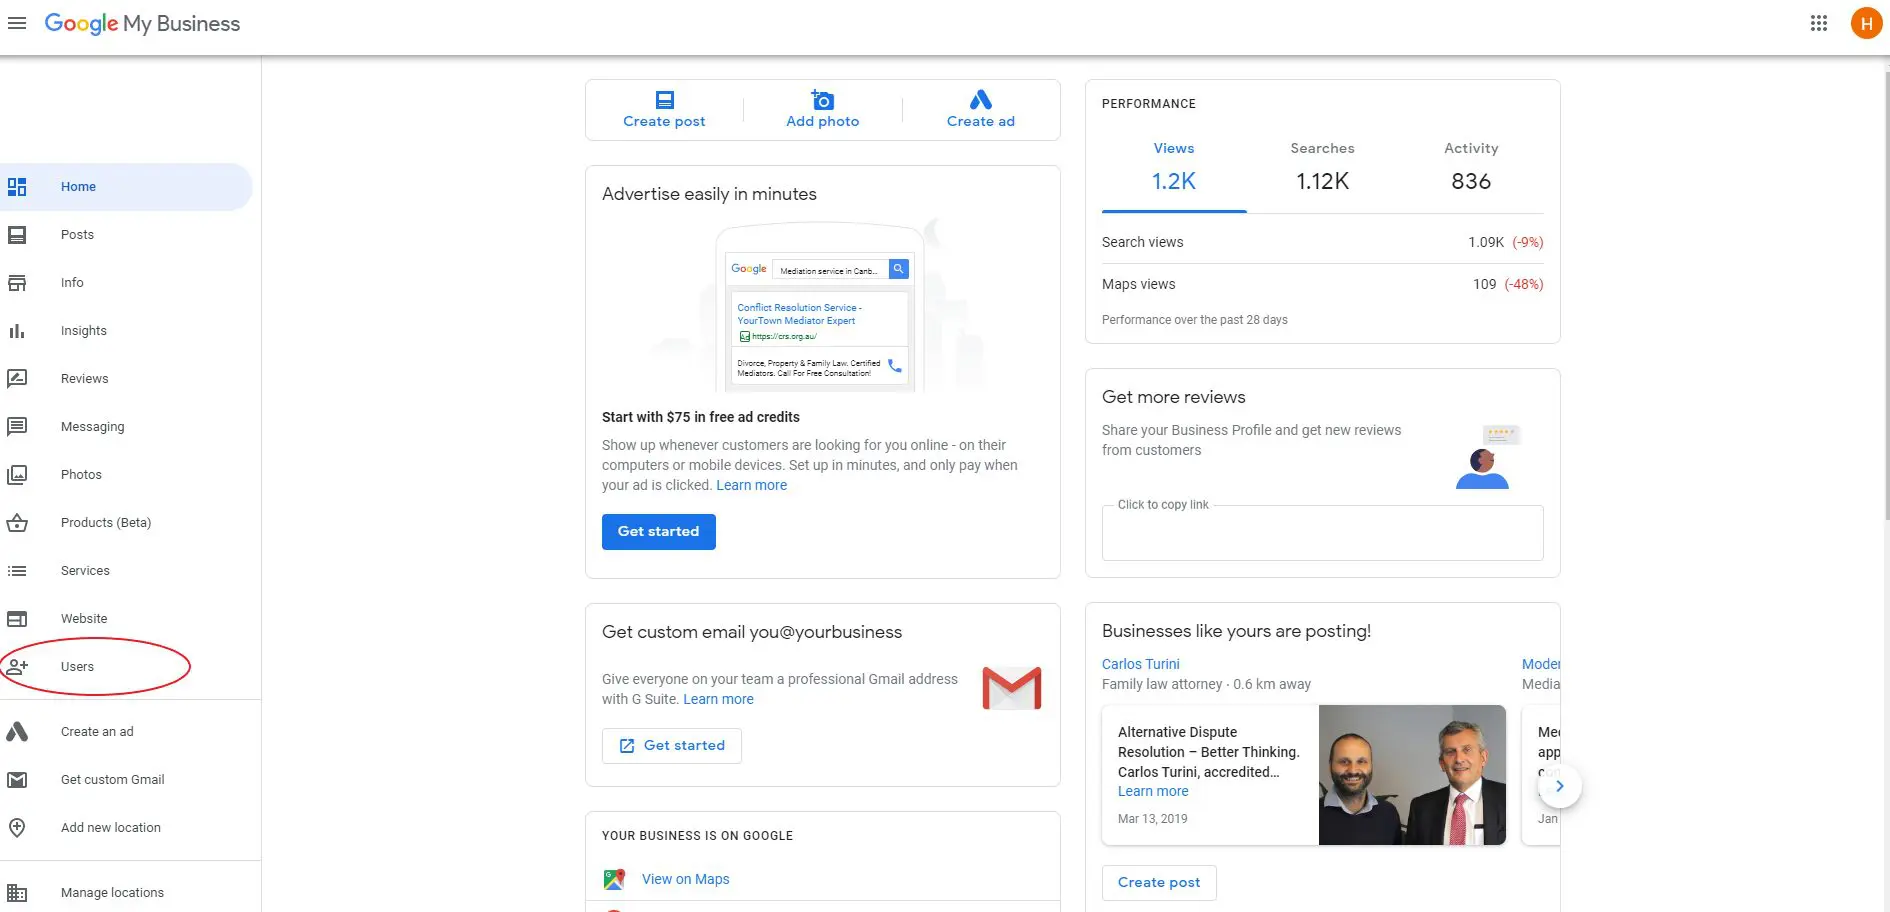Click the Gmail envelope icon in sidebar

click(x=17, y=780)
